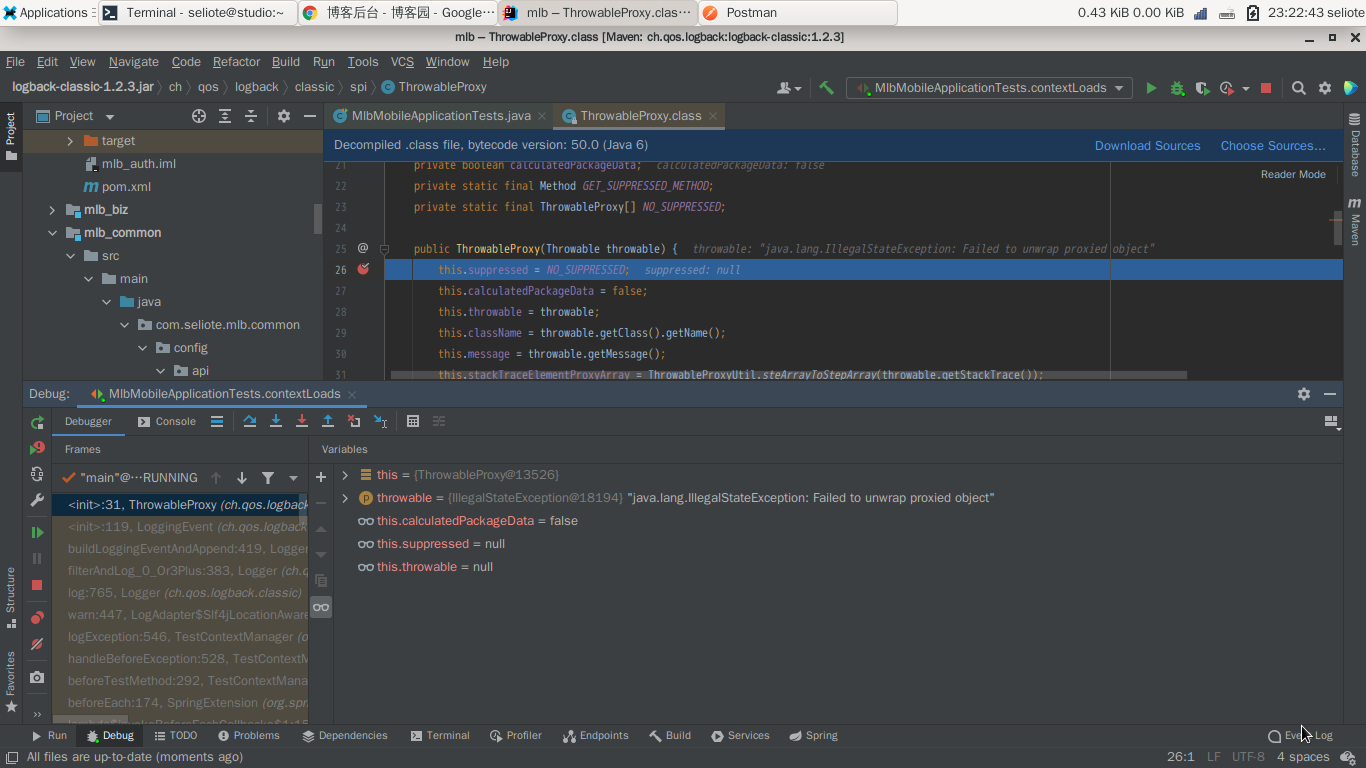
Task: Open the Navigate menu
Action: (133, 61)
